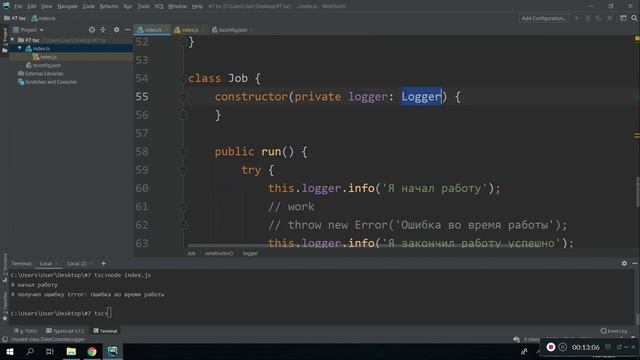The image size is (640, 360).
Task: Open the Edit menu
Action: coord(31,6)
